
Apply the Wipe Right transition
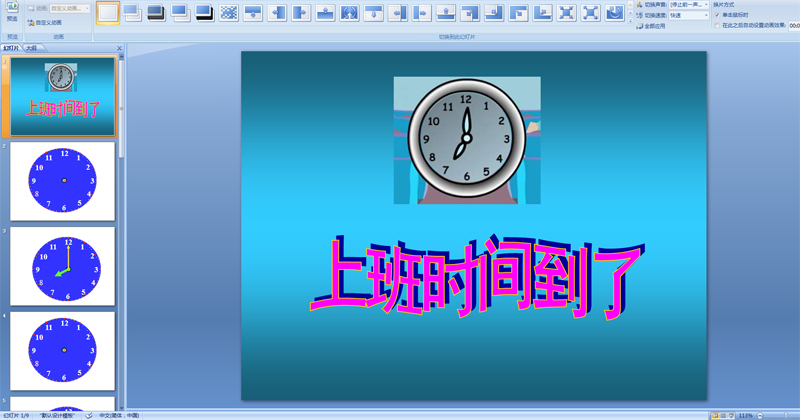tap(301, 13)
